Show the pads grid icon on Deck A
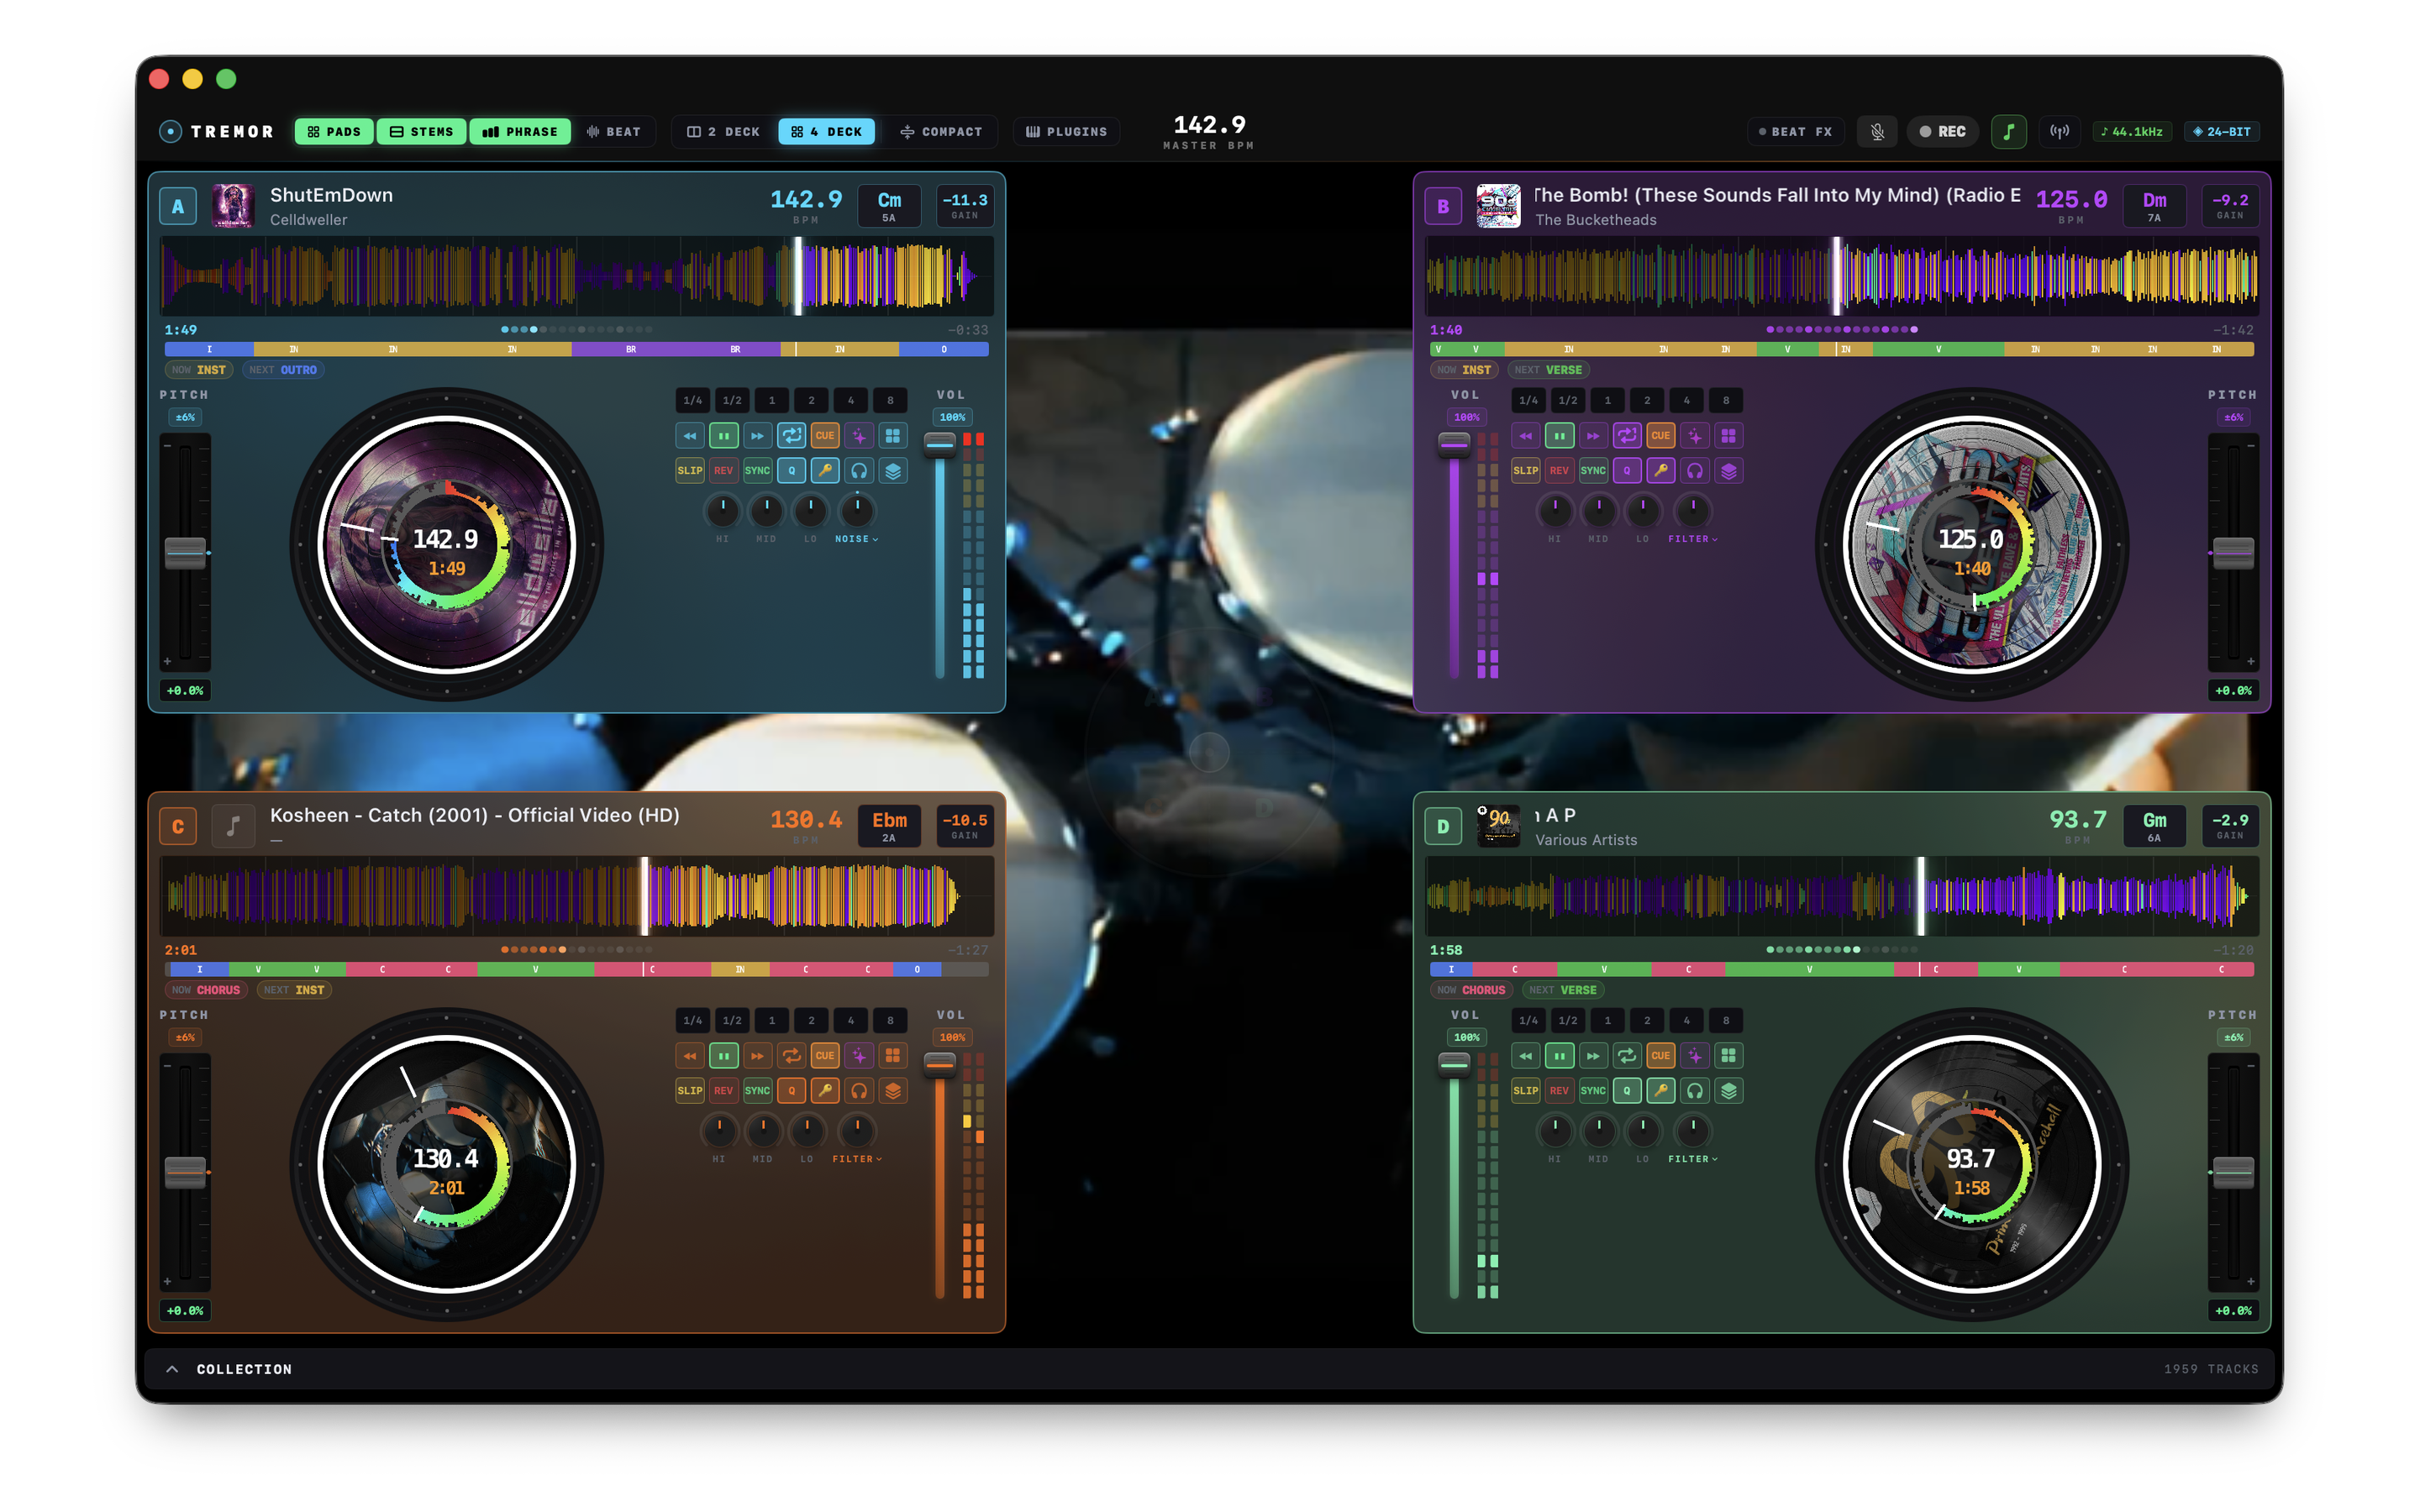 (893, 436)
